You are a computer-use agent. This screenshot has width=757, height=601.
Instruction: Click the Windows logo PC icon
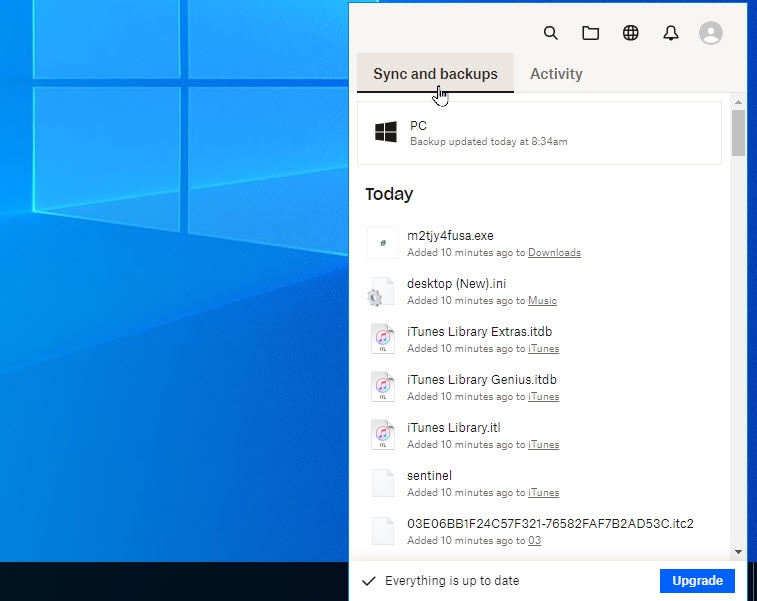(x=386, y=132)
